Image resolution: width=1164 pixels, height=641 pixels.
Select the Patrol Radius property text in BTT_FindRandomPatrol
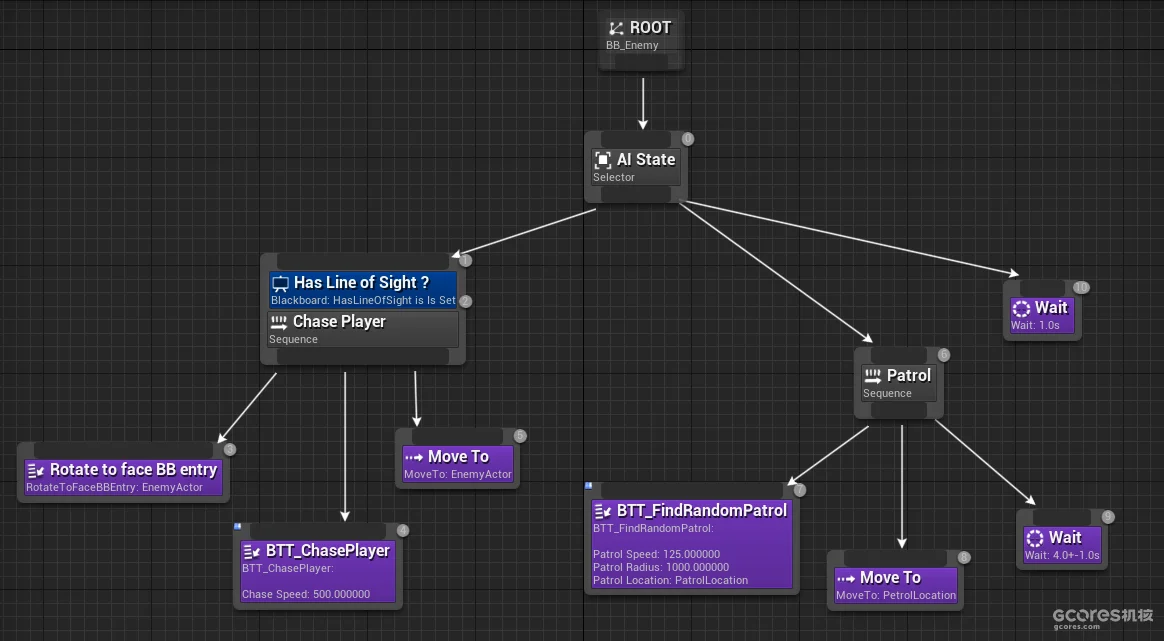[x=661, y=567]
